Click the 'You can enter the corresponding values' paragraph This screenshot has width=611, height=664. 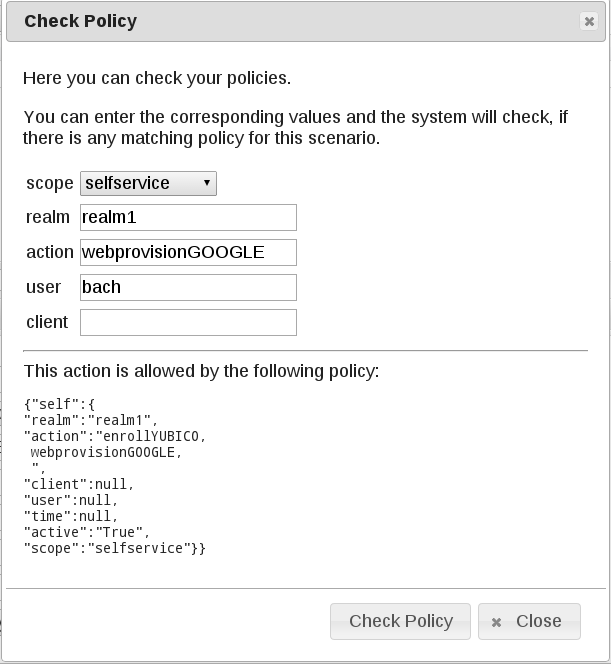(x=295, y=127)
